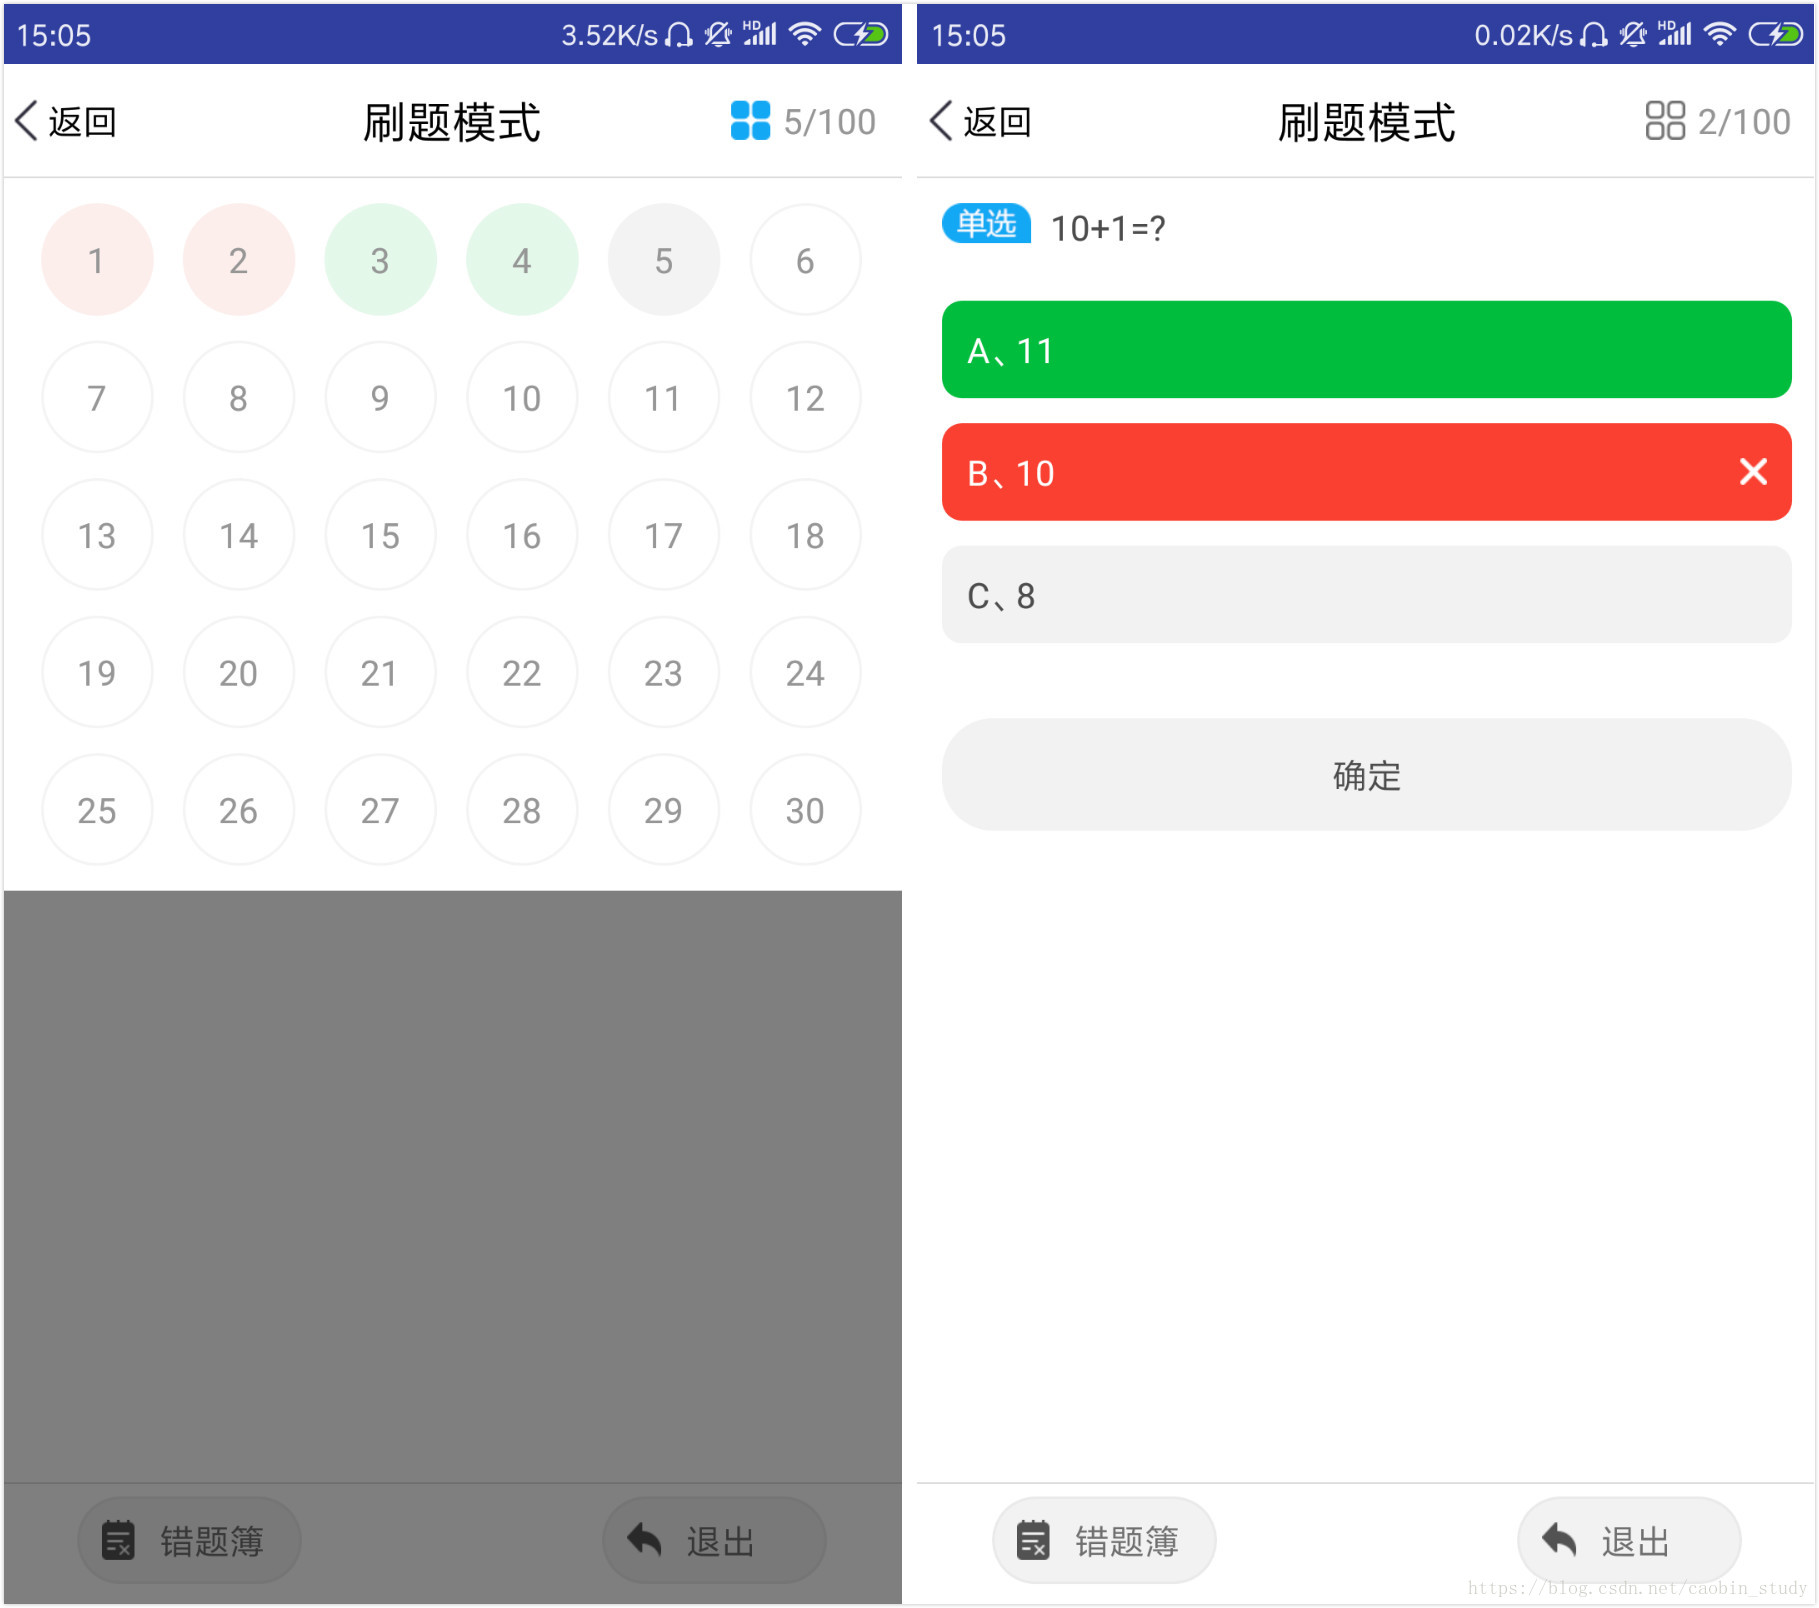Jump to question 17 in the grid
Viewport: 1819px width, 1608px height.
[x=663, y=535]
